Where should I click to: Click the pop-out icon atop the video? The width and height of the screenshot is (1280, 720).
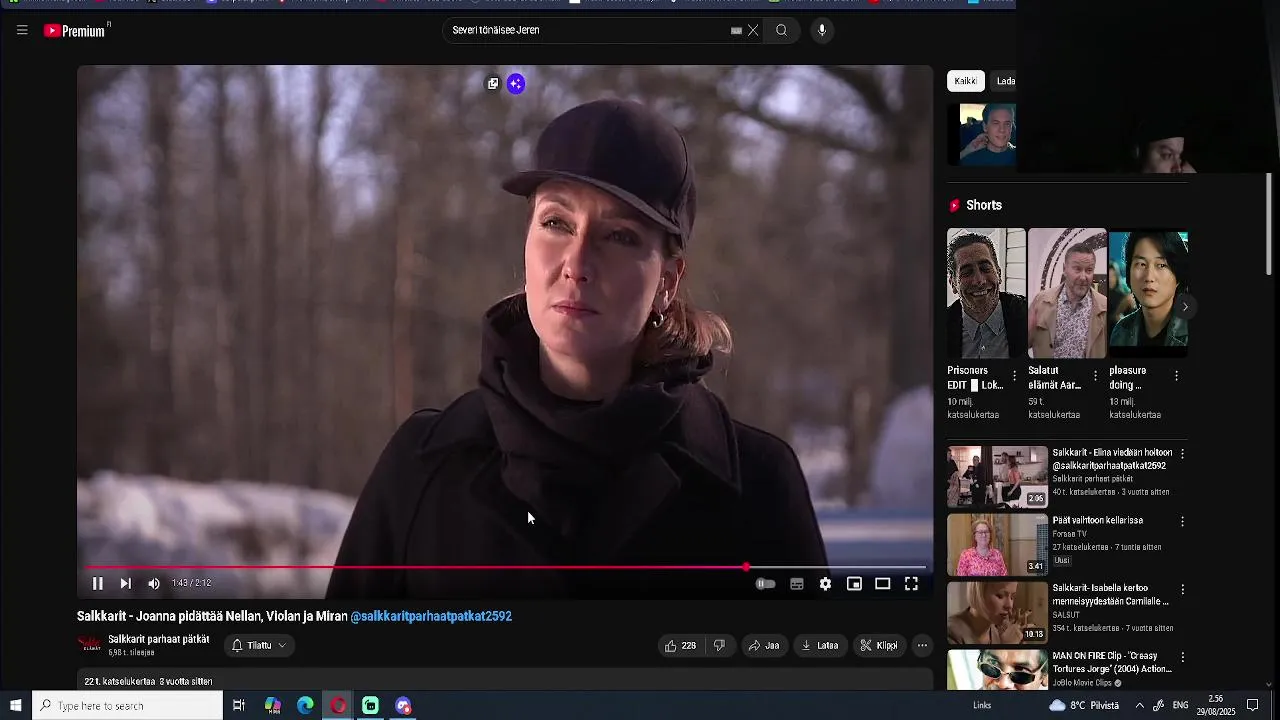coord(493,84)
